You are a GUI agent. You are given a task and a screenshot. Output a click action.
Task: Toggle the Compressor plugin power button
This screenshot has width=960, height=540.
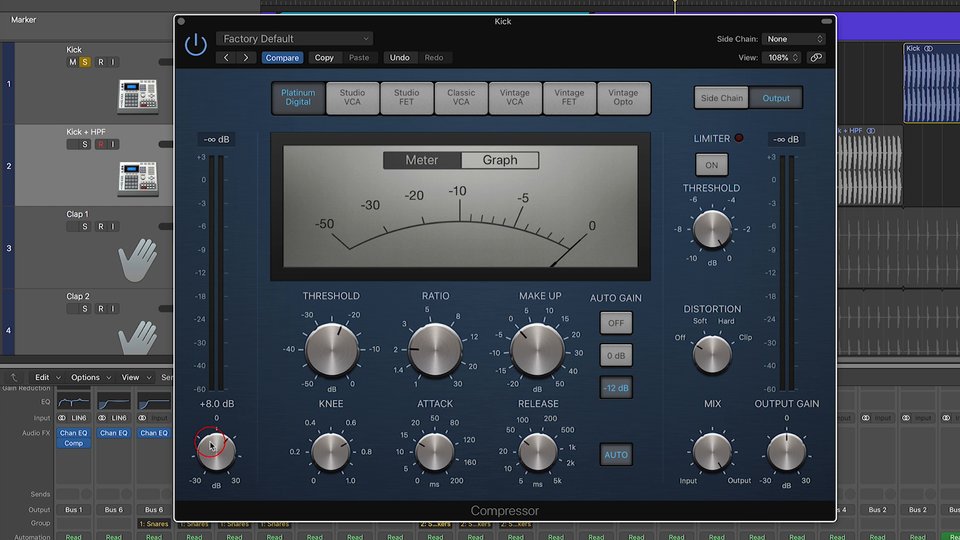tap(196, 45)
